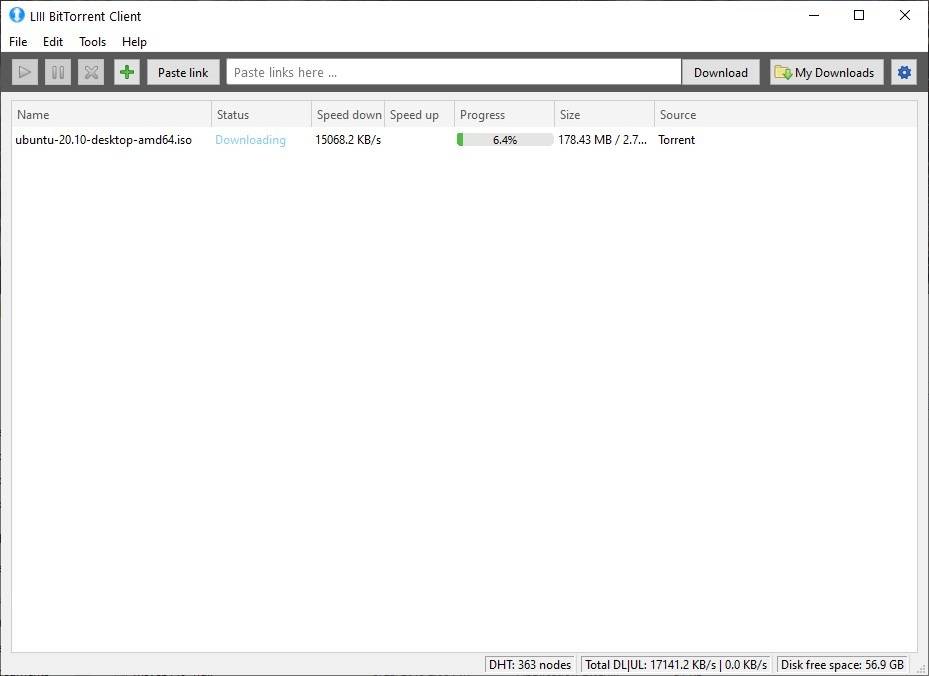Open the File menu
This screenshot has width=929, height=676.
pyautogui.click(x=17, y=41)
